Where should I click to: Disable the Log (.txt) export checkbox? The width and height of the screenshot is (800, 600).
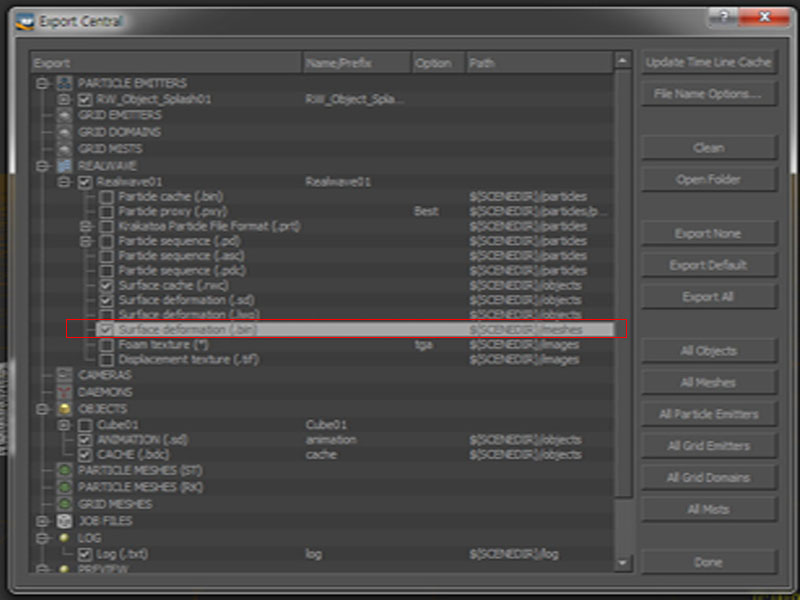click(85, 553)
